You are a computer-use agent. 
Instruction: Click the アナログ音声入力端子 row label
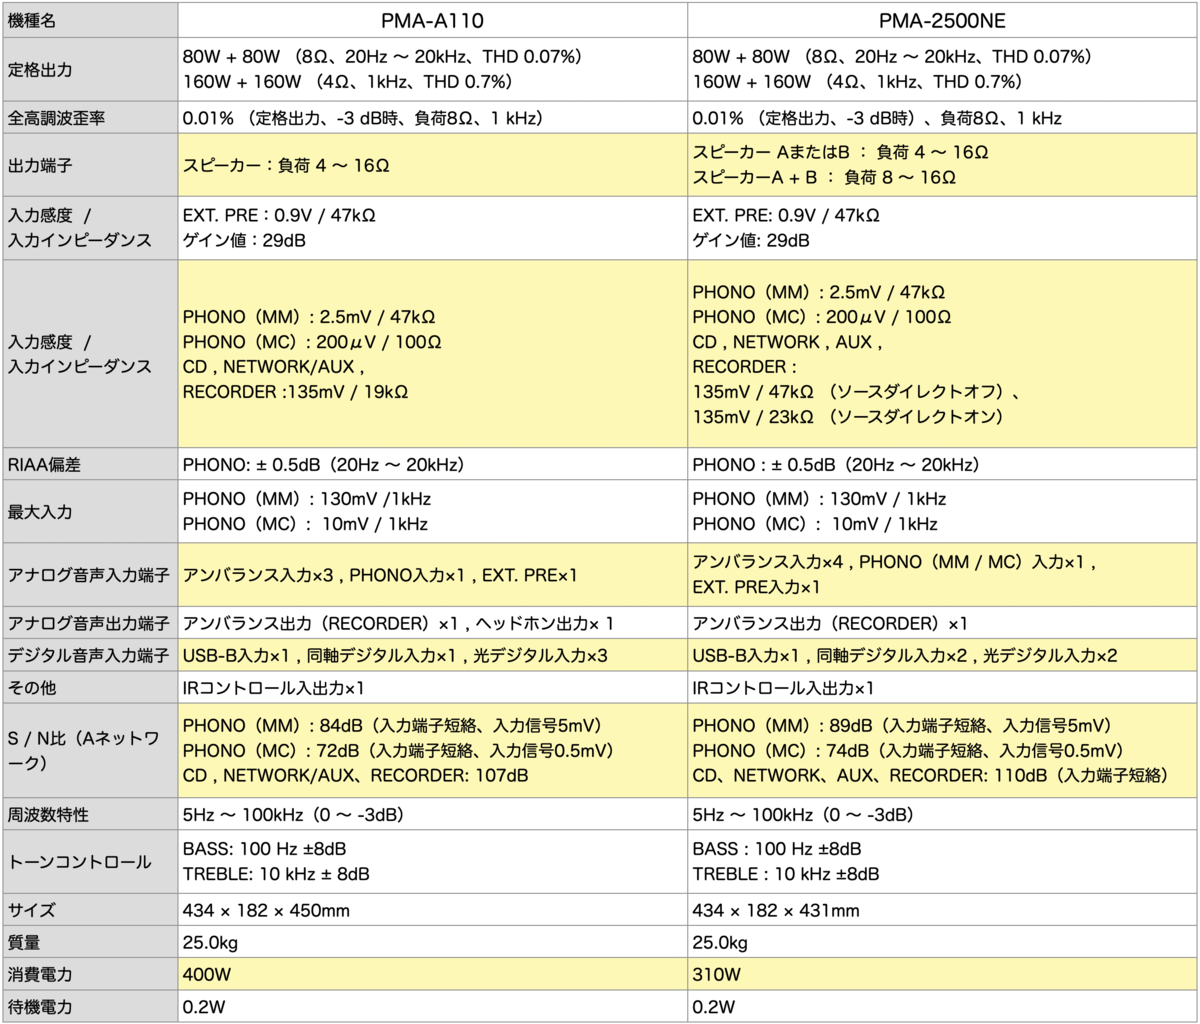coord(90,575)
